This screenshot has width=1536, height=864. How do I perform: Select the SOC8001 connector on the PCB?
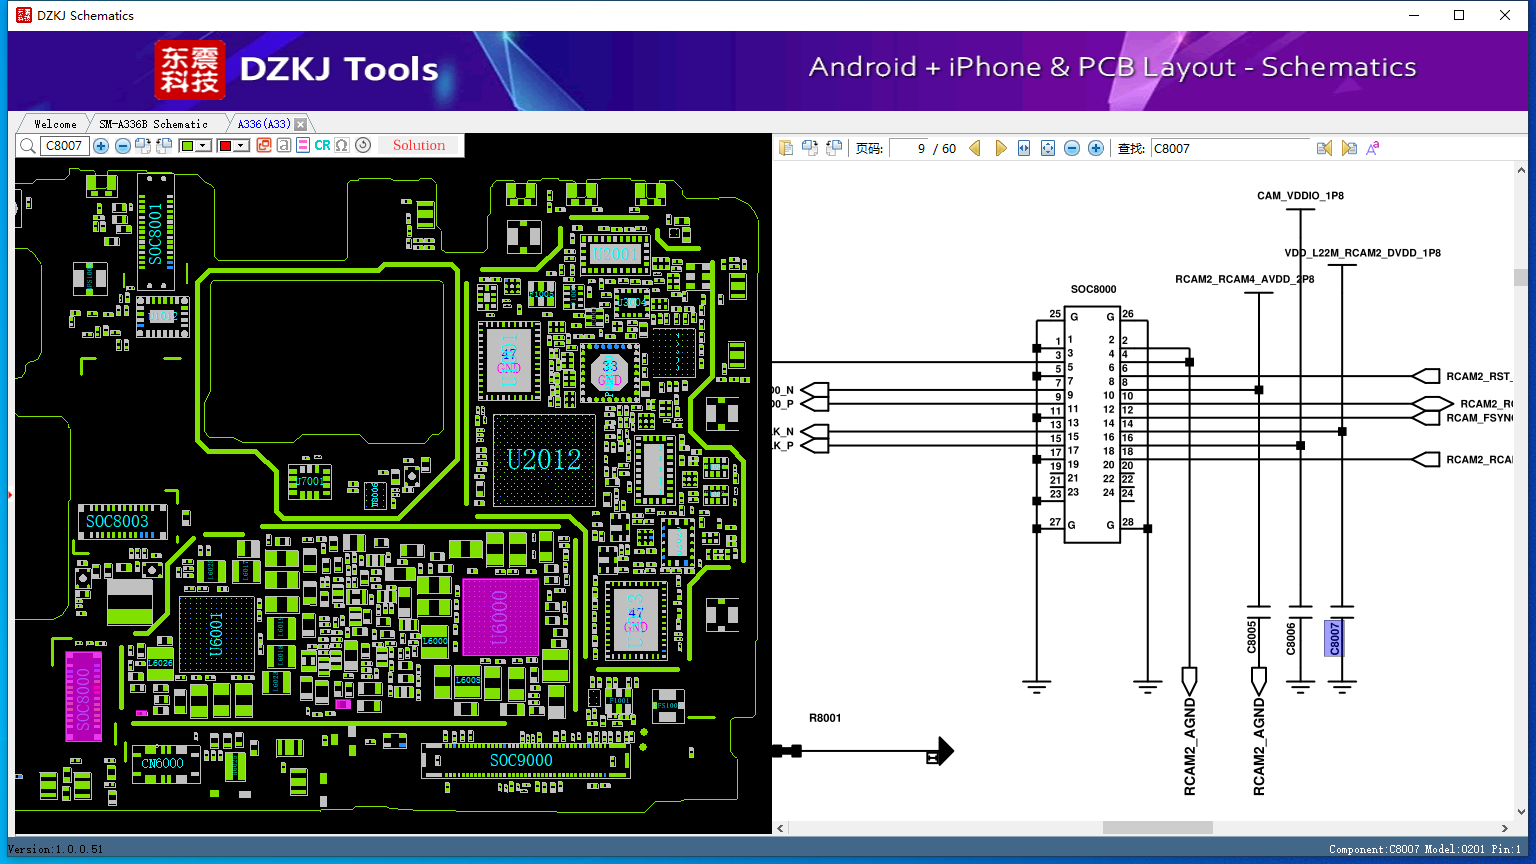[x=155, y=232]
